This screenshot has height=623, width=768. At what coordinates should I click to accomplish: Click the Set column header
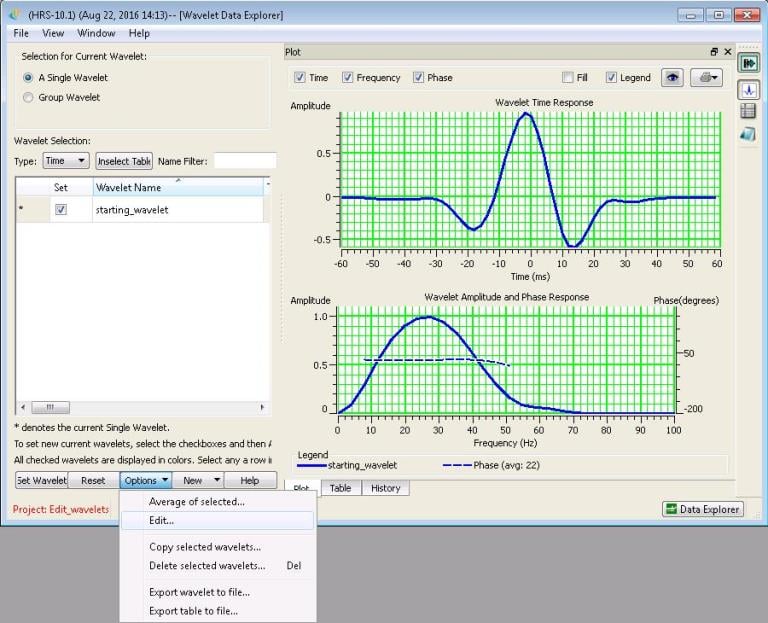pyautogui.click(x=61, y=187)
